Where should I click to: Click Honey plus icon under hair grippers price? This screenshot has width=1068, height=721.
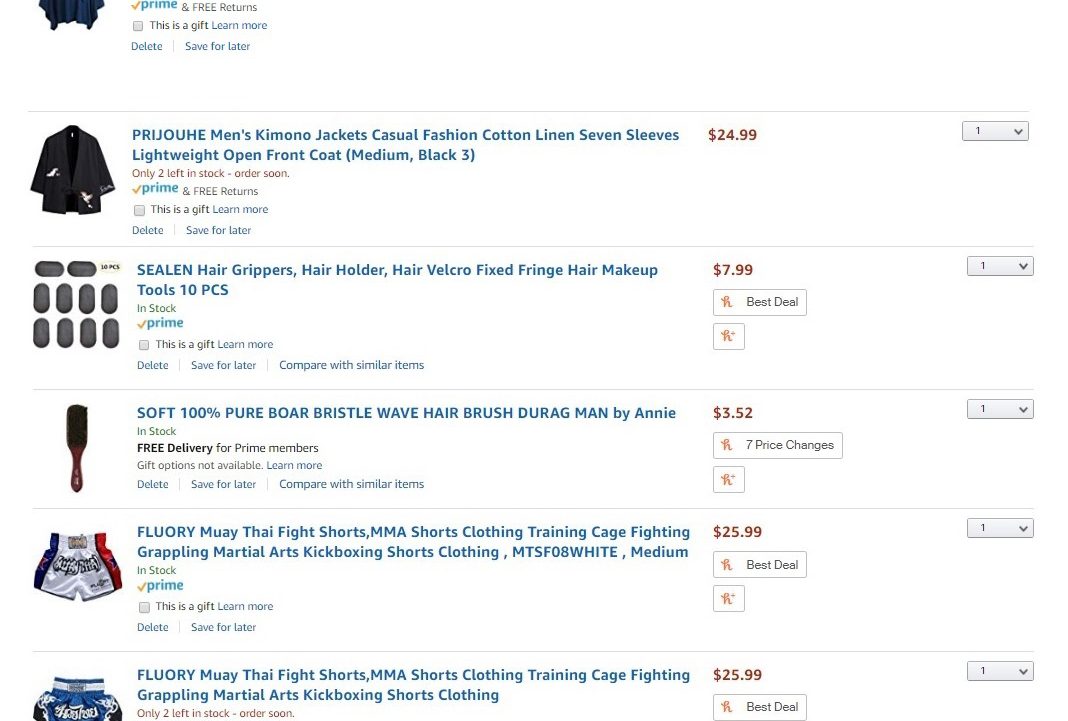[x=729, y=336]
